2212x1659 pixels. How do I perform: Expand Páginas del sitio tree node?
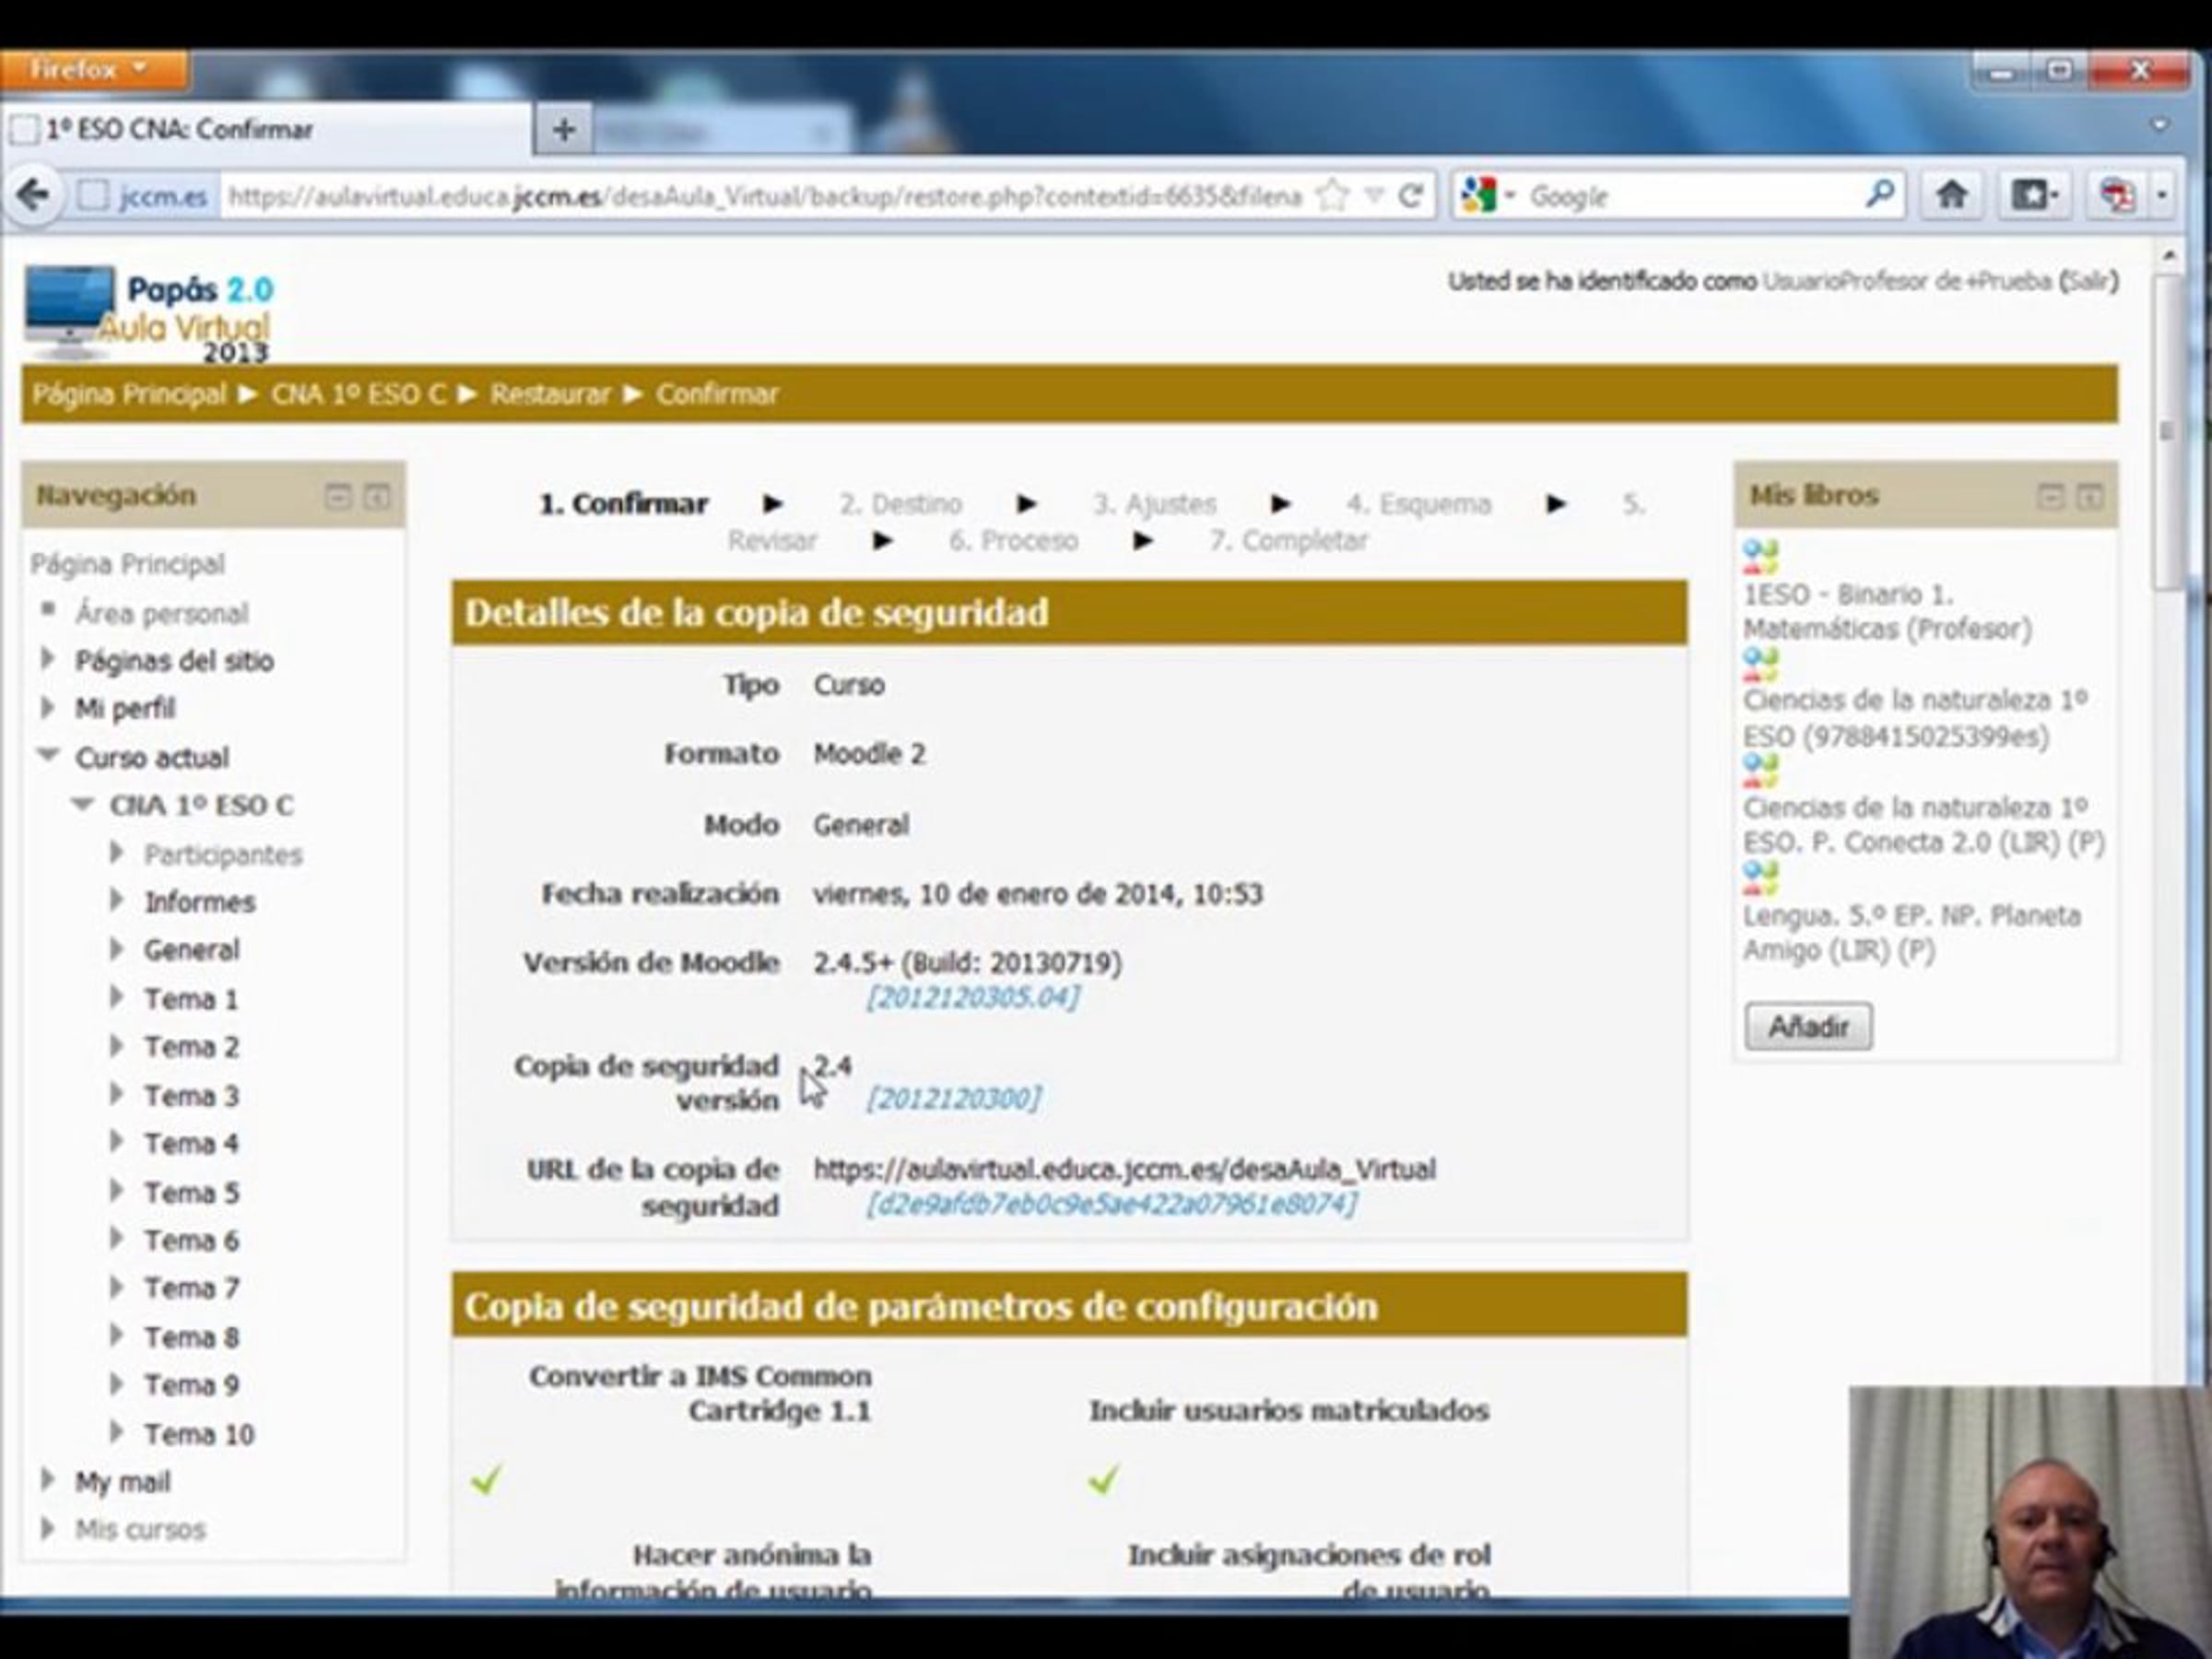coord(47,659)
